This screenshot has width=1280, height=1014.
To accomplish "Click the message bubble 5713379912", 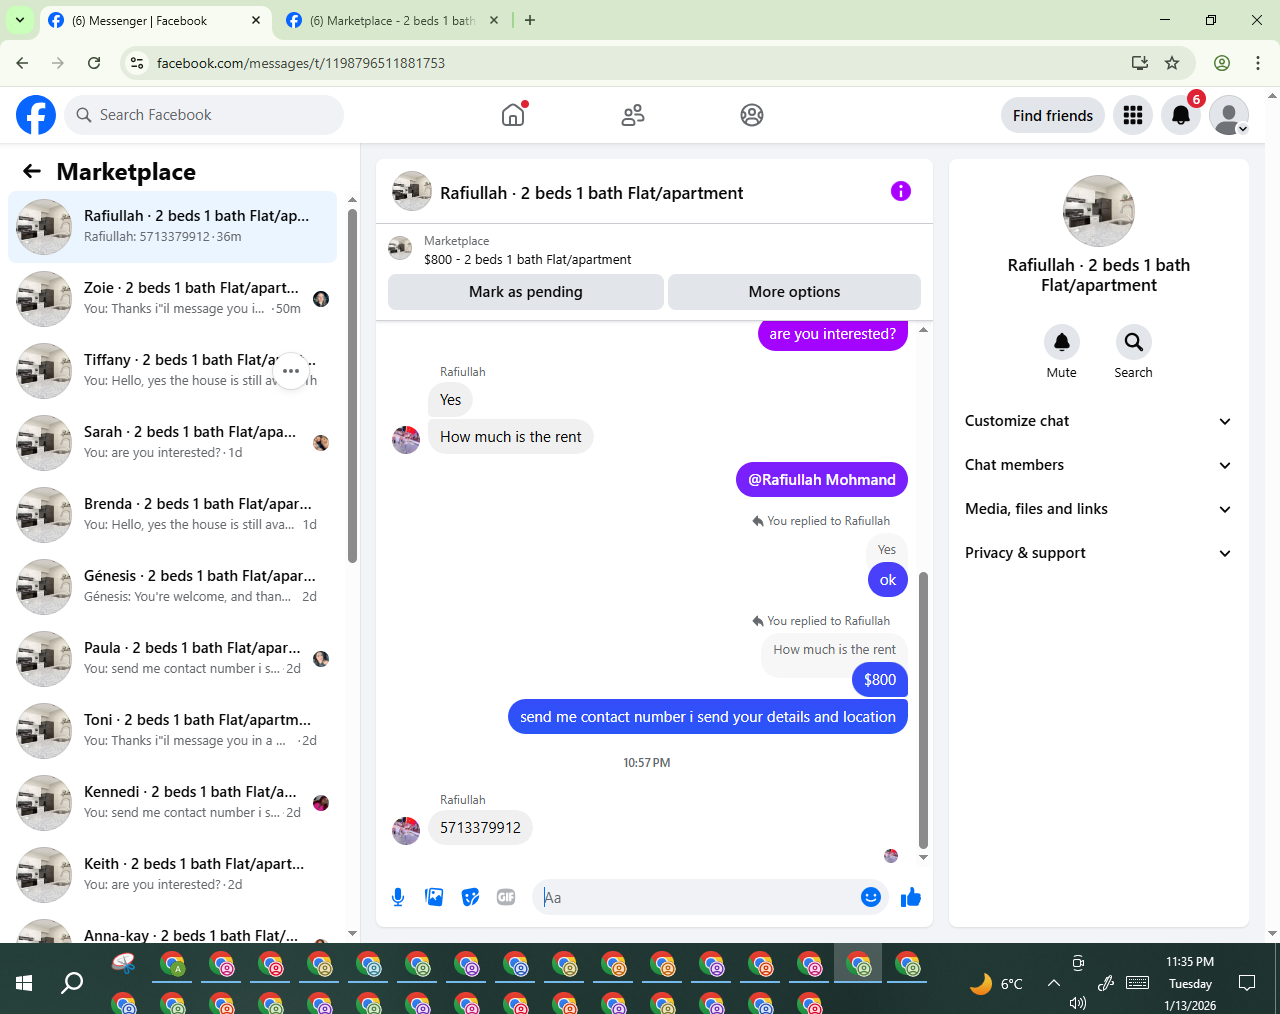I will (x=480, y=828).
